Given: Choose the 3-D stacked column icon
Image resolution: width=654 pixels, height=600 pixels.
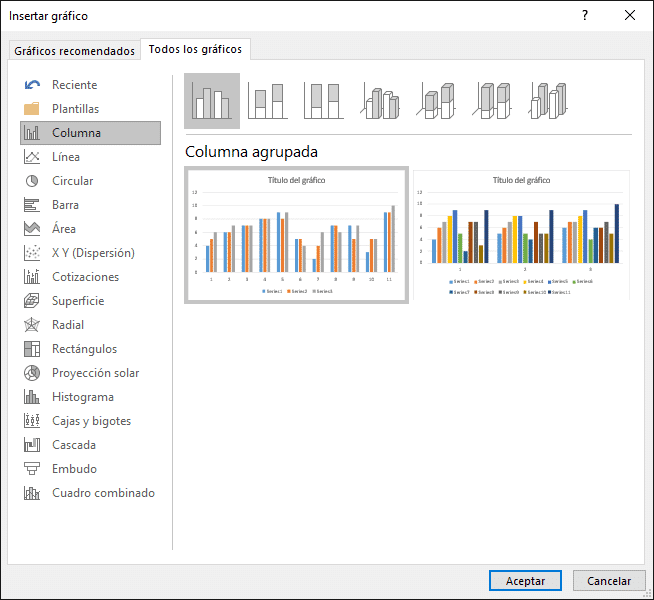Looking at the screenshot, I should (436, 101).
